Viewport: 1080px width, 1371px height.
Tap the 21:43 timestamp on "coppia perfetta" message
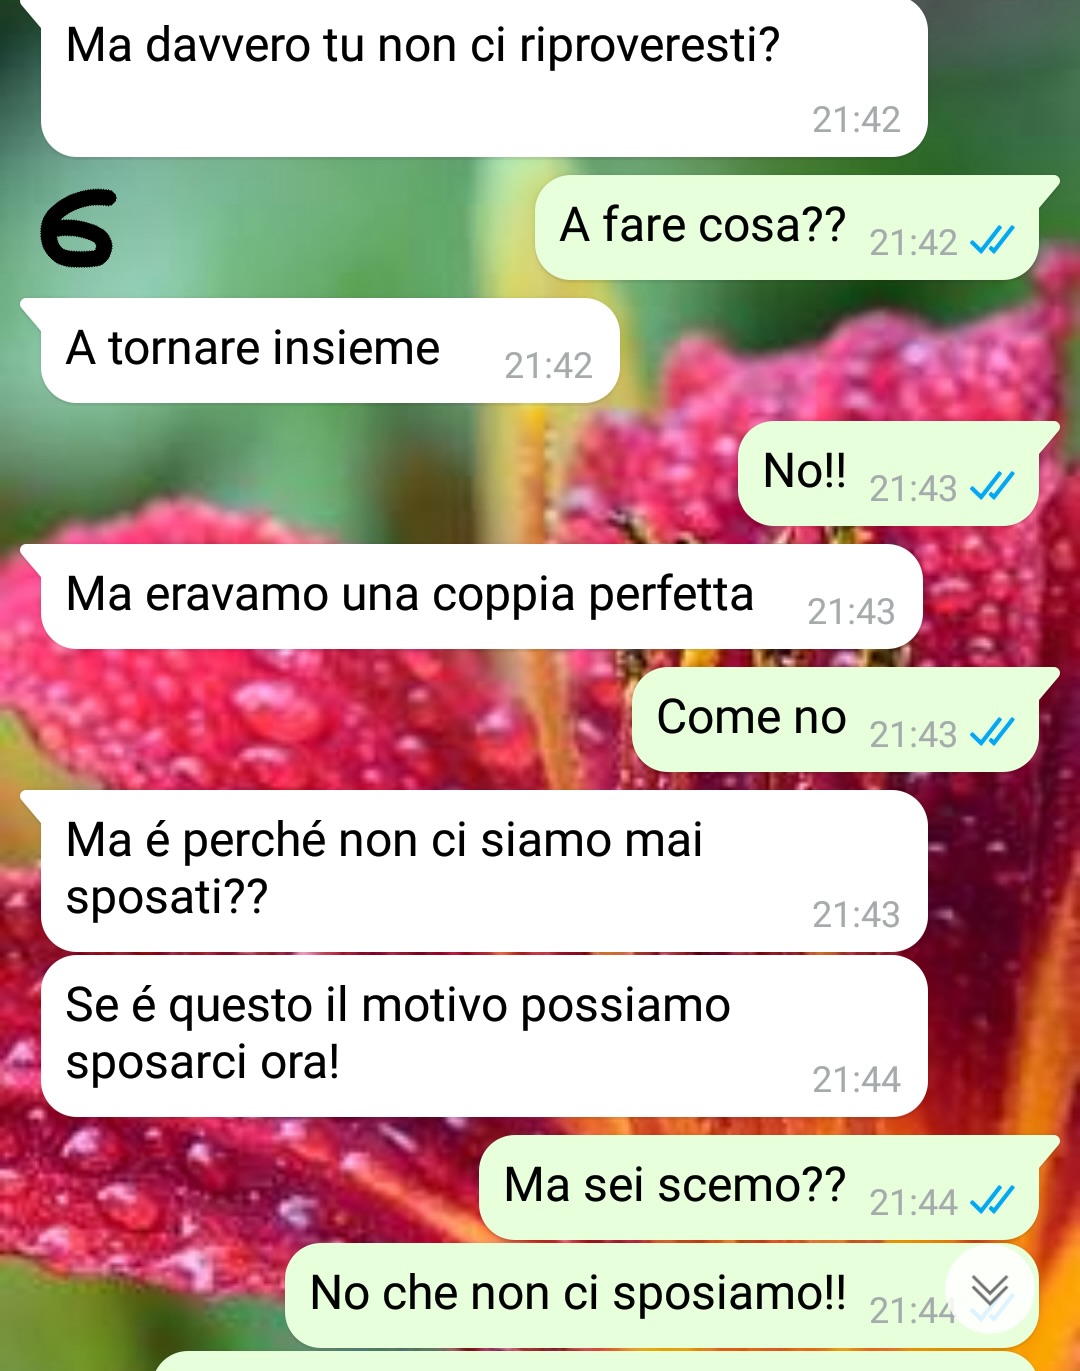click(x=851, y=611)
